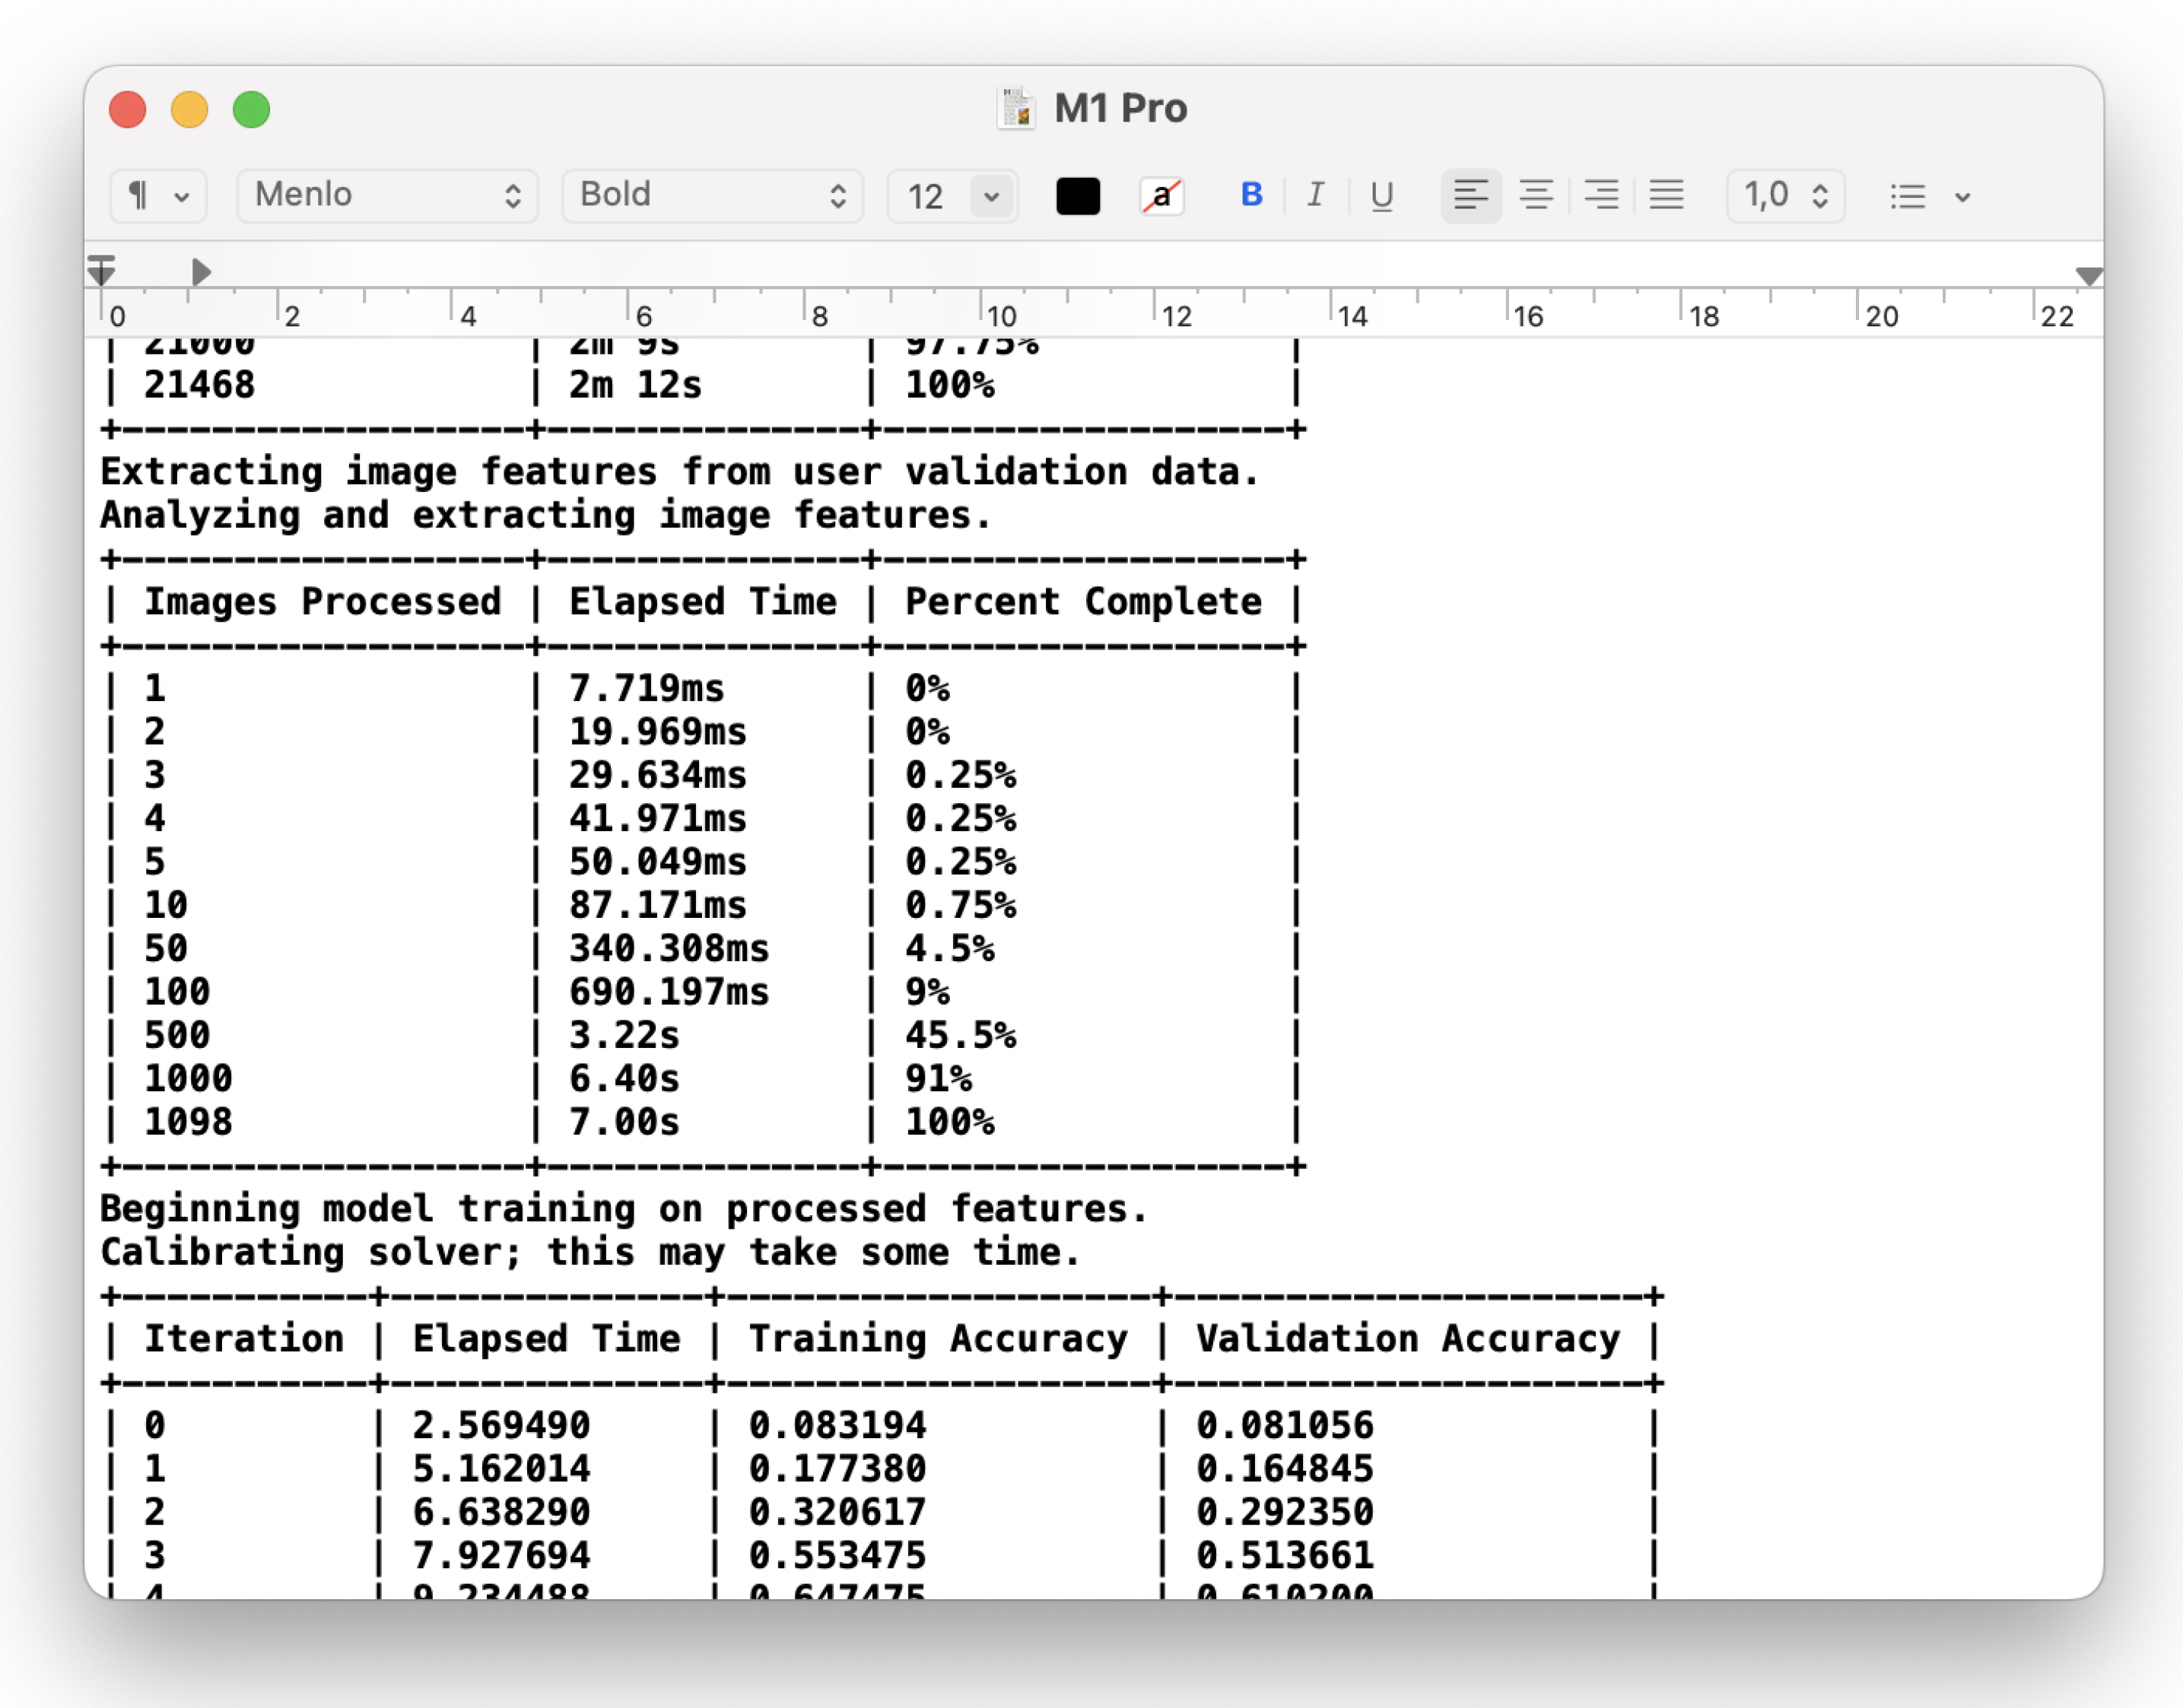Click the M1 Pro document icon

coord(1015,108)
